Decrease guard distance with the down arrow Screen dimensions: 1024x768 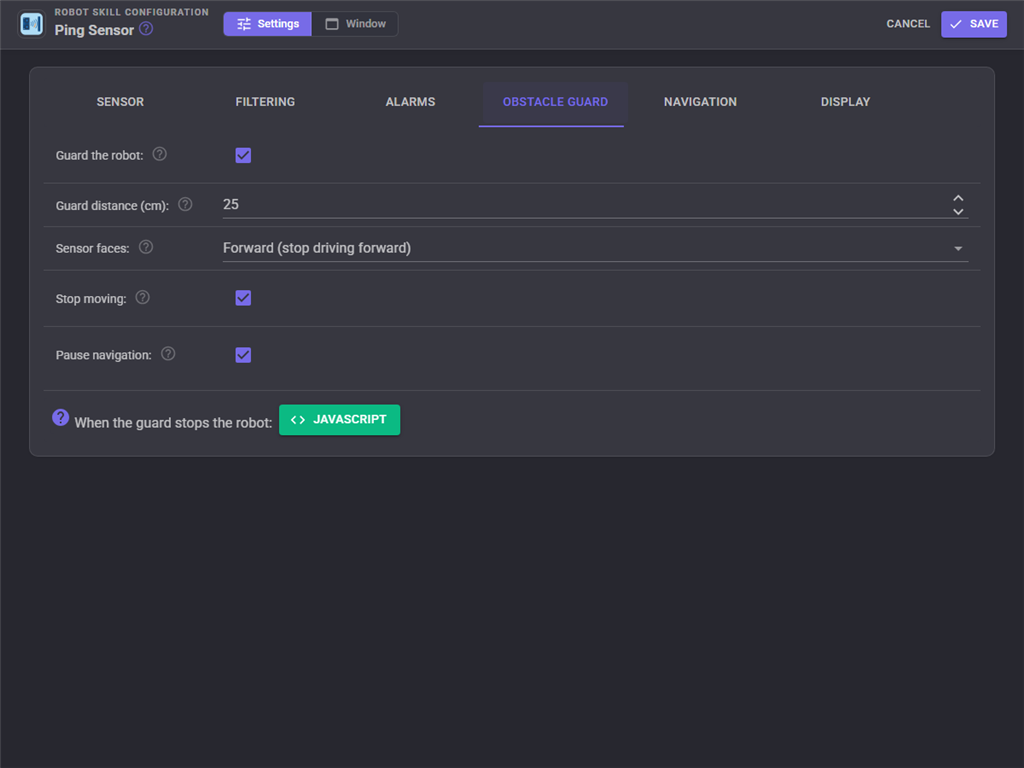(958, 212)
